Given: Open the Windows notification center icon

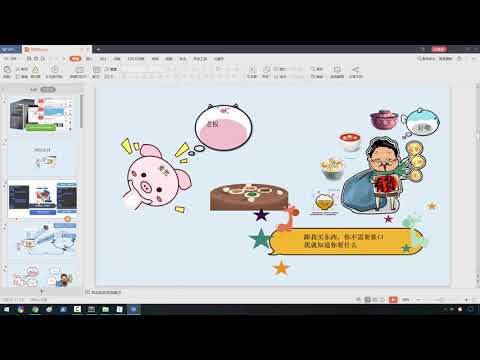Looking at the screenshot, I should [471, 309].
